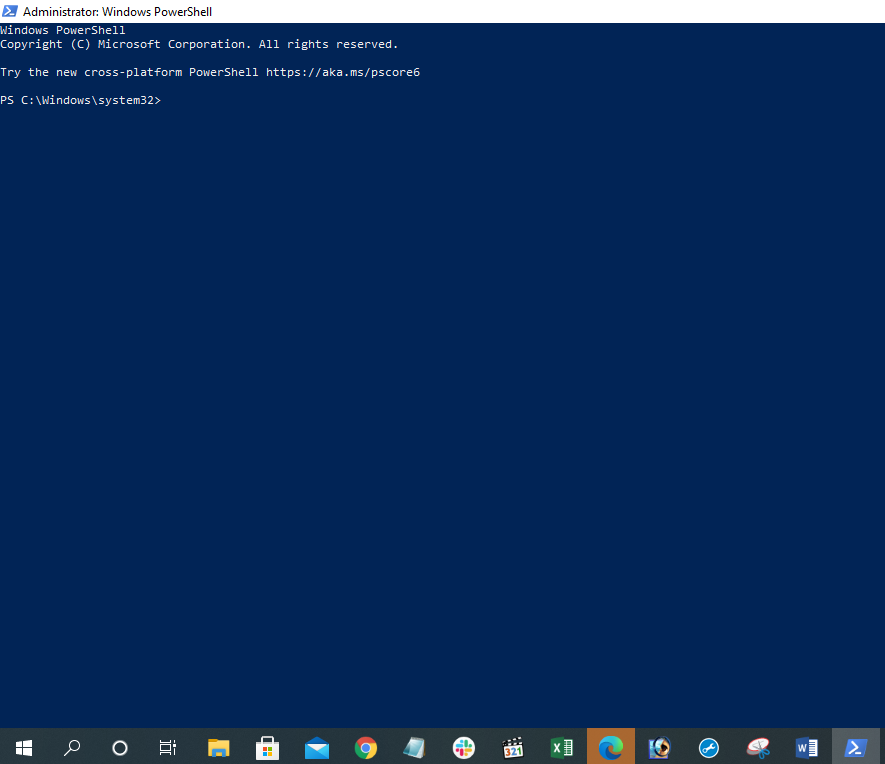Click the active PowerShell taskbar button

point(856,747)
